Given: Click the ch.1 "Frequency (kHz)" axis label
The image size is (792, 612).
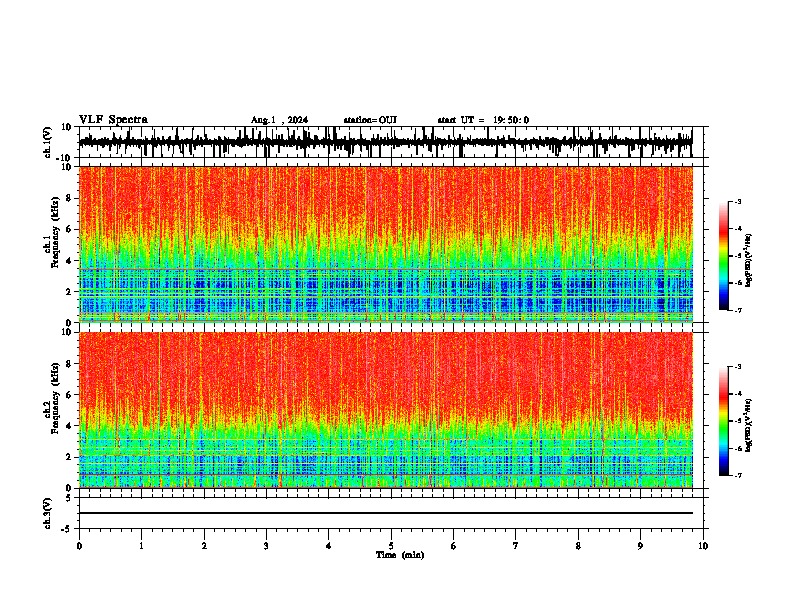Looking at the screenshot, I should pyautogui.click(x=55, y=232).
